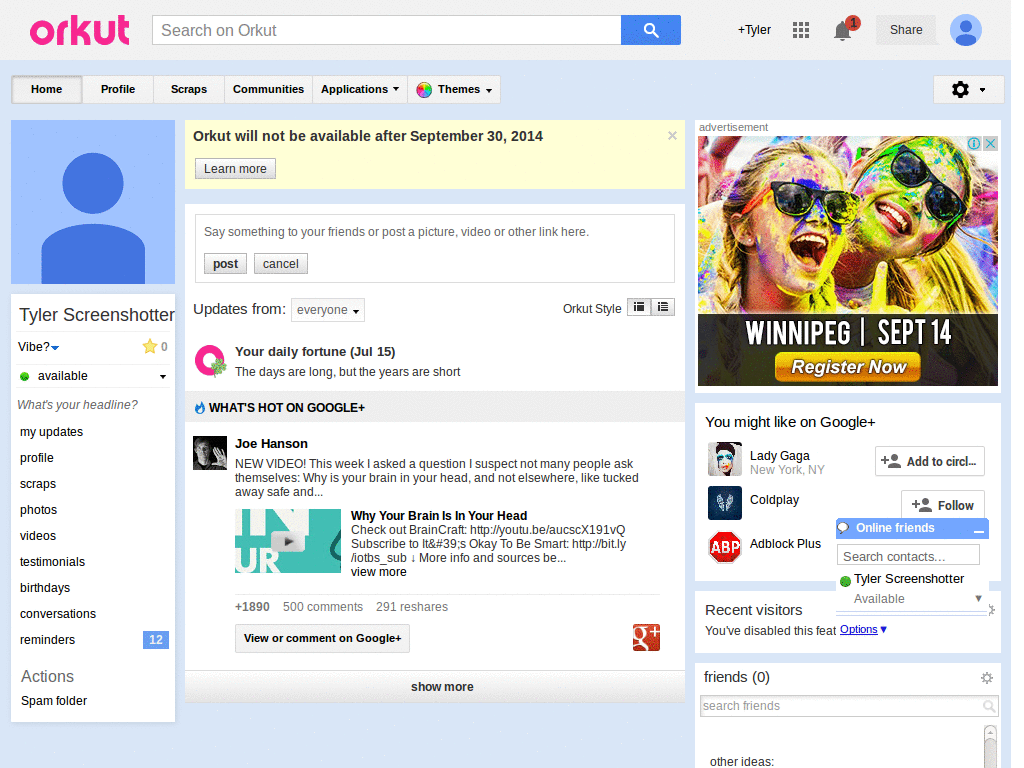Close the advertisement with X icon

point(991,144)
